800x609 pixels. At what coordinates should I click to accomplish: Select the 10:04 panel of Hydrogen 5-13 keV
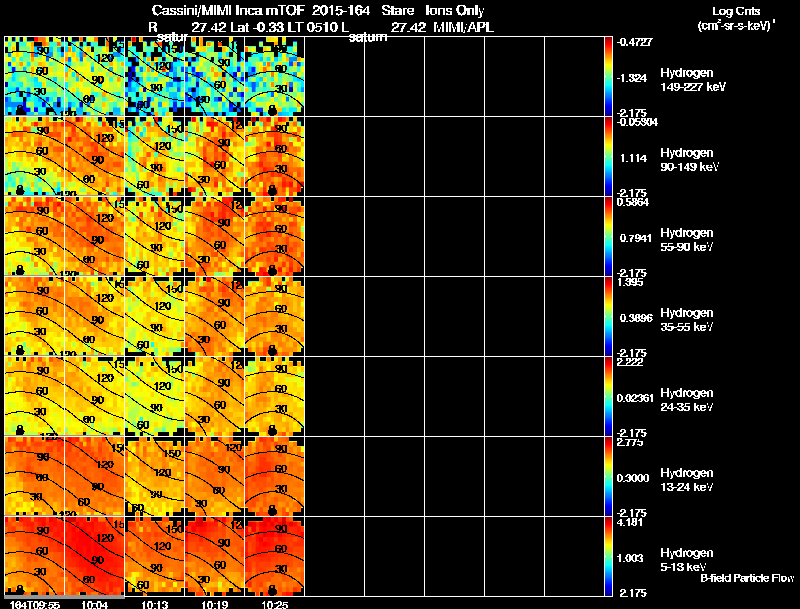point(94,556)
